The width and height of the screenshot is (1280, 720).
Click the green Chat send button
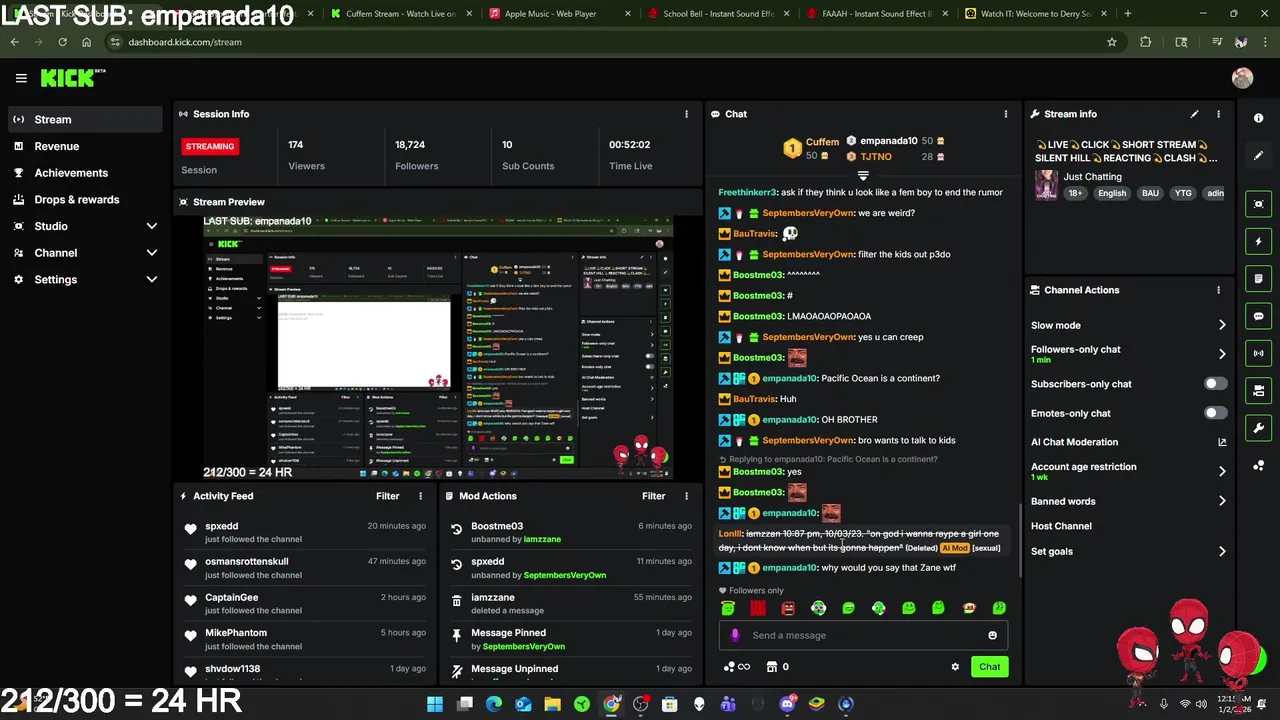[989, 667]
